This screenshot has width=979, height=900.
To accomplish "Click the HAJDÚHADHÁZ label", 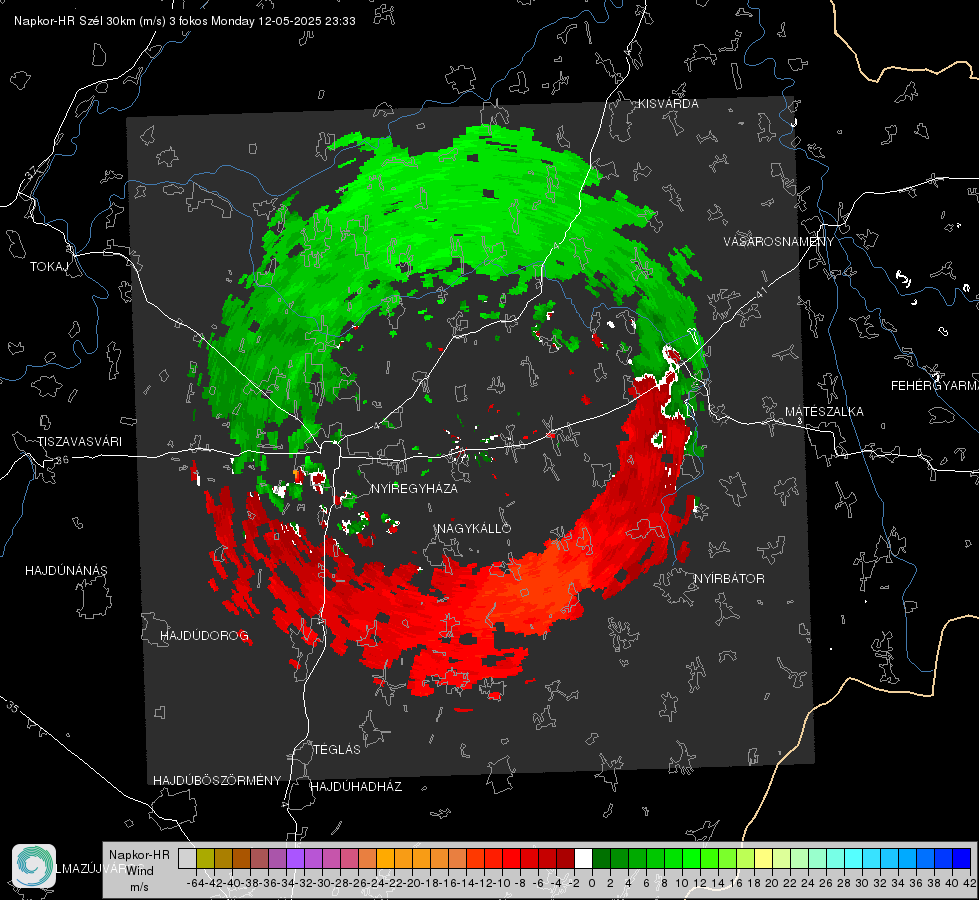I will pyautogui.click(x=356, y=787).
